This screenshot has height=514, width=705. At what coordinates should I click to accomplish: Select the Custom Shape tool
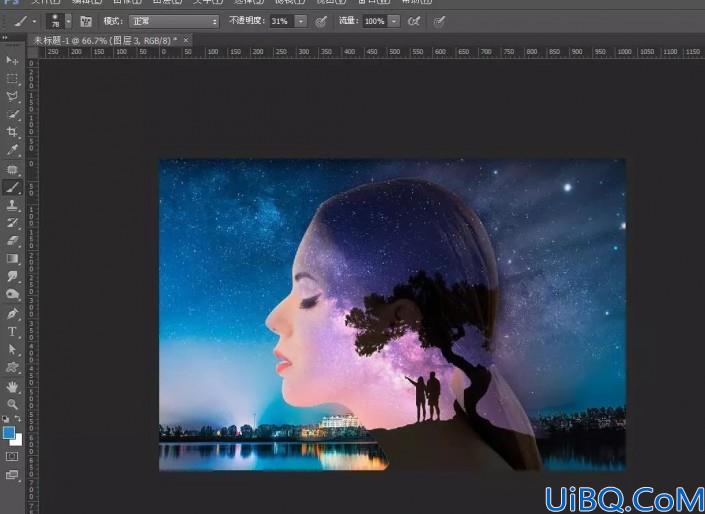click(x=12, y=367)
